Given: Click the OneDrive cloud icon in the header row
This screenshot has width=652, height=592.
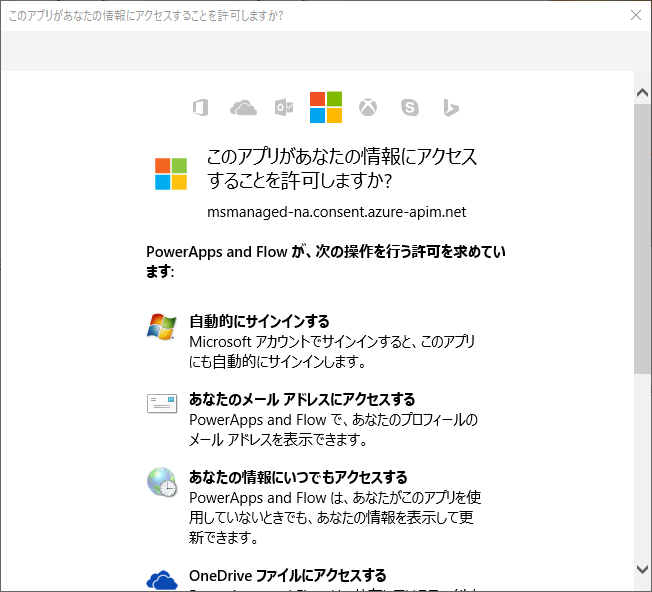Looking at the screenshot, I should [x=243, y=108].
